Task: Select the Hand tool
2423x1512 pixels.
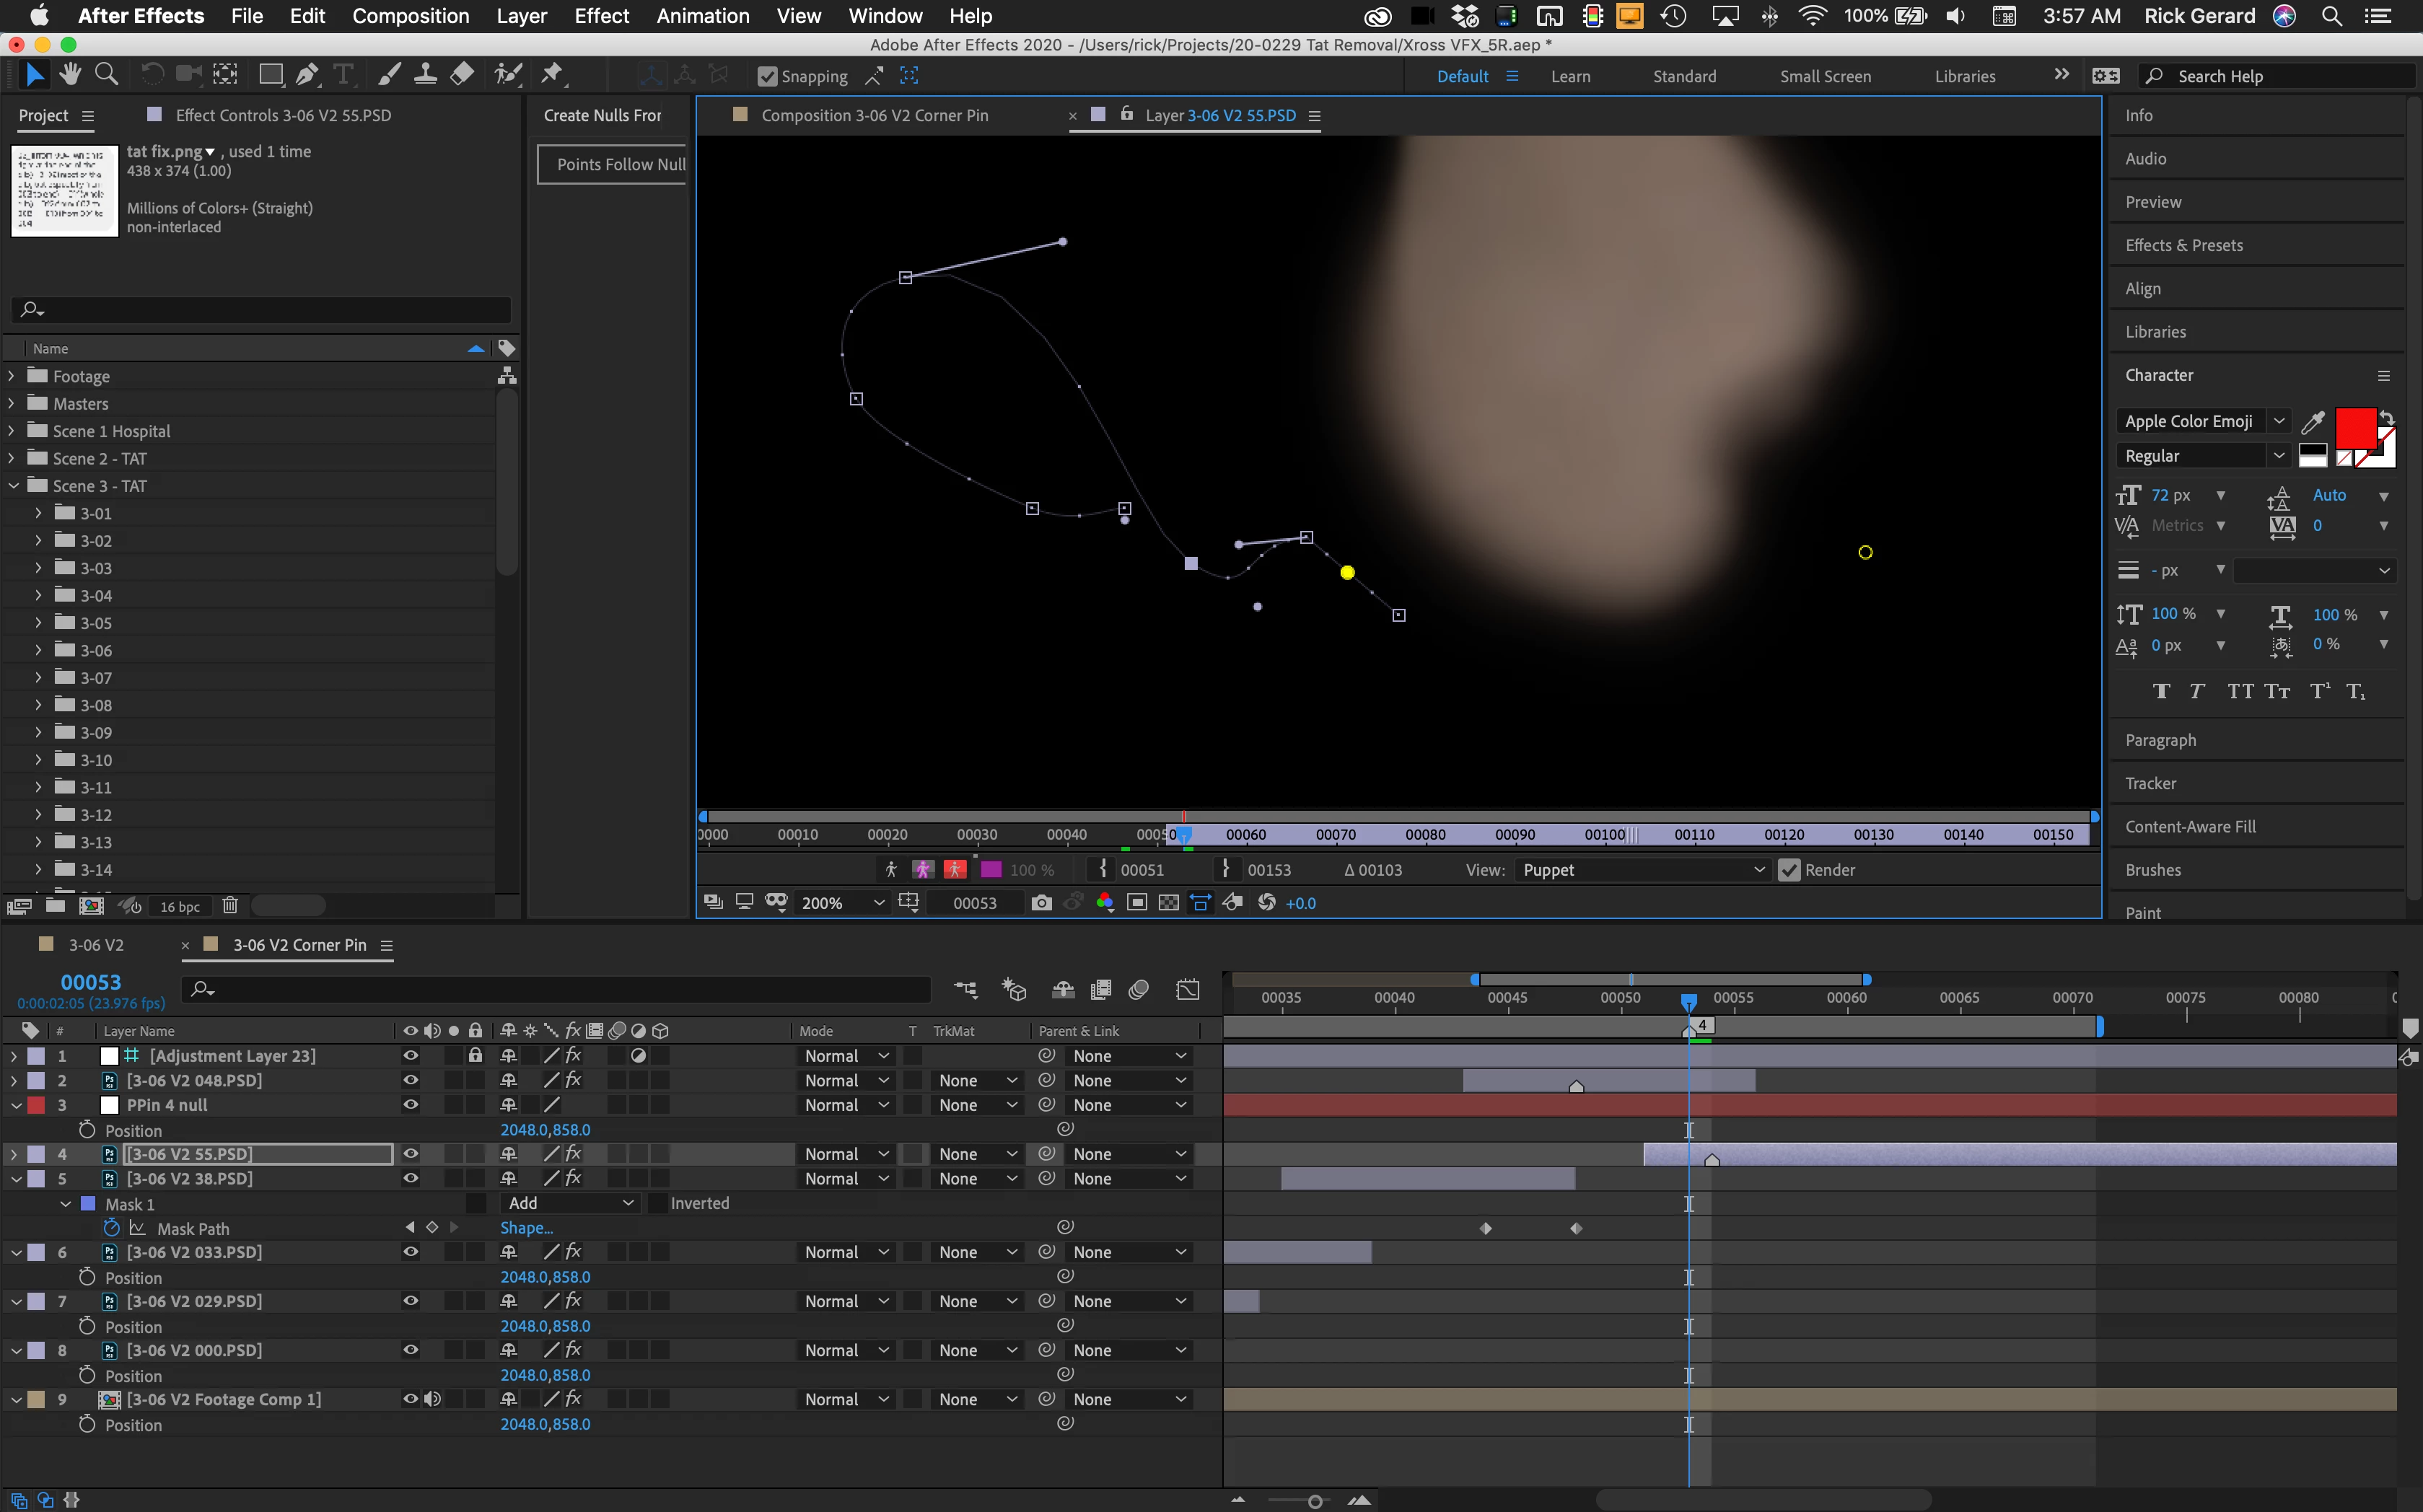Action: [69, 75]
